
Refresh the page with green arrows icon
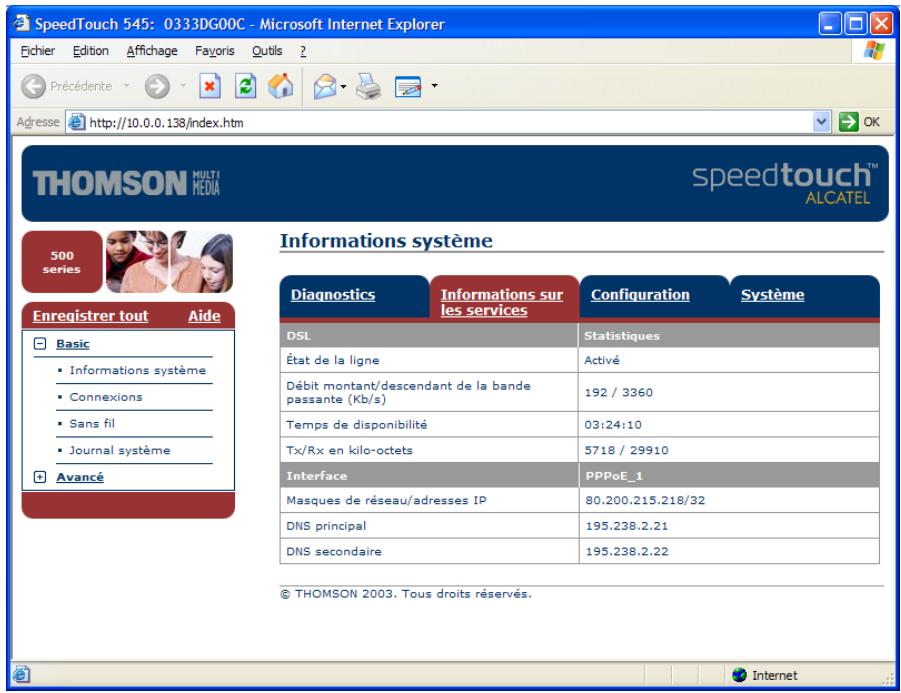pos(245,86)
